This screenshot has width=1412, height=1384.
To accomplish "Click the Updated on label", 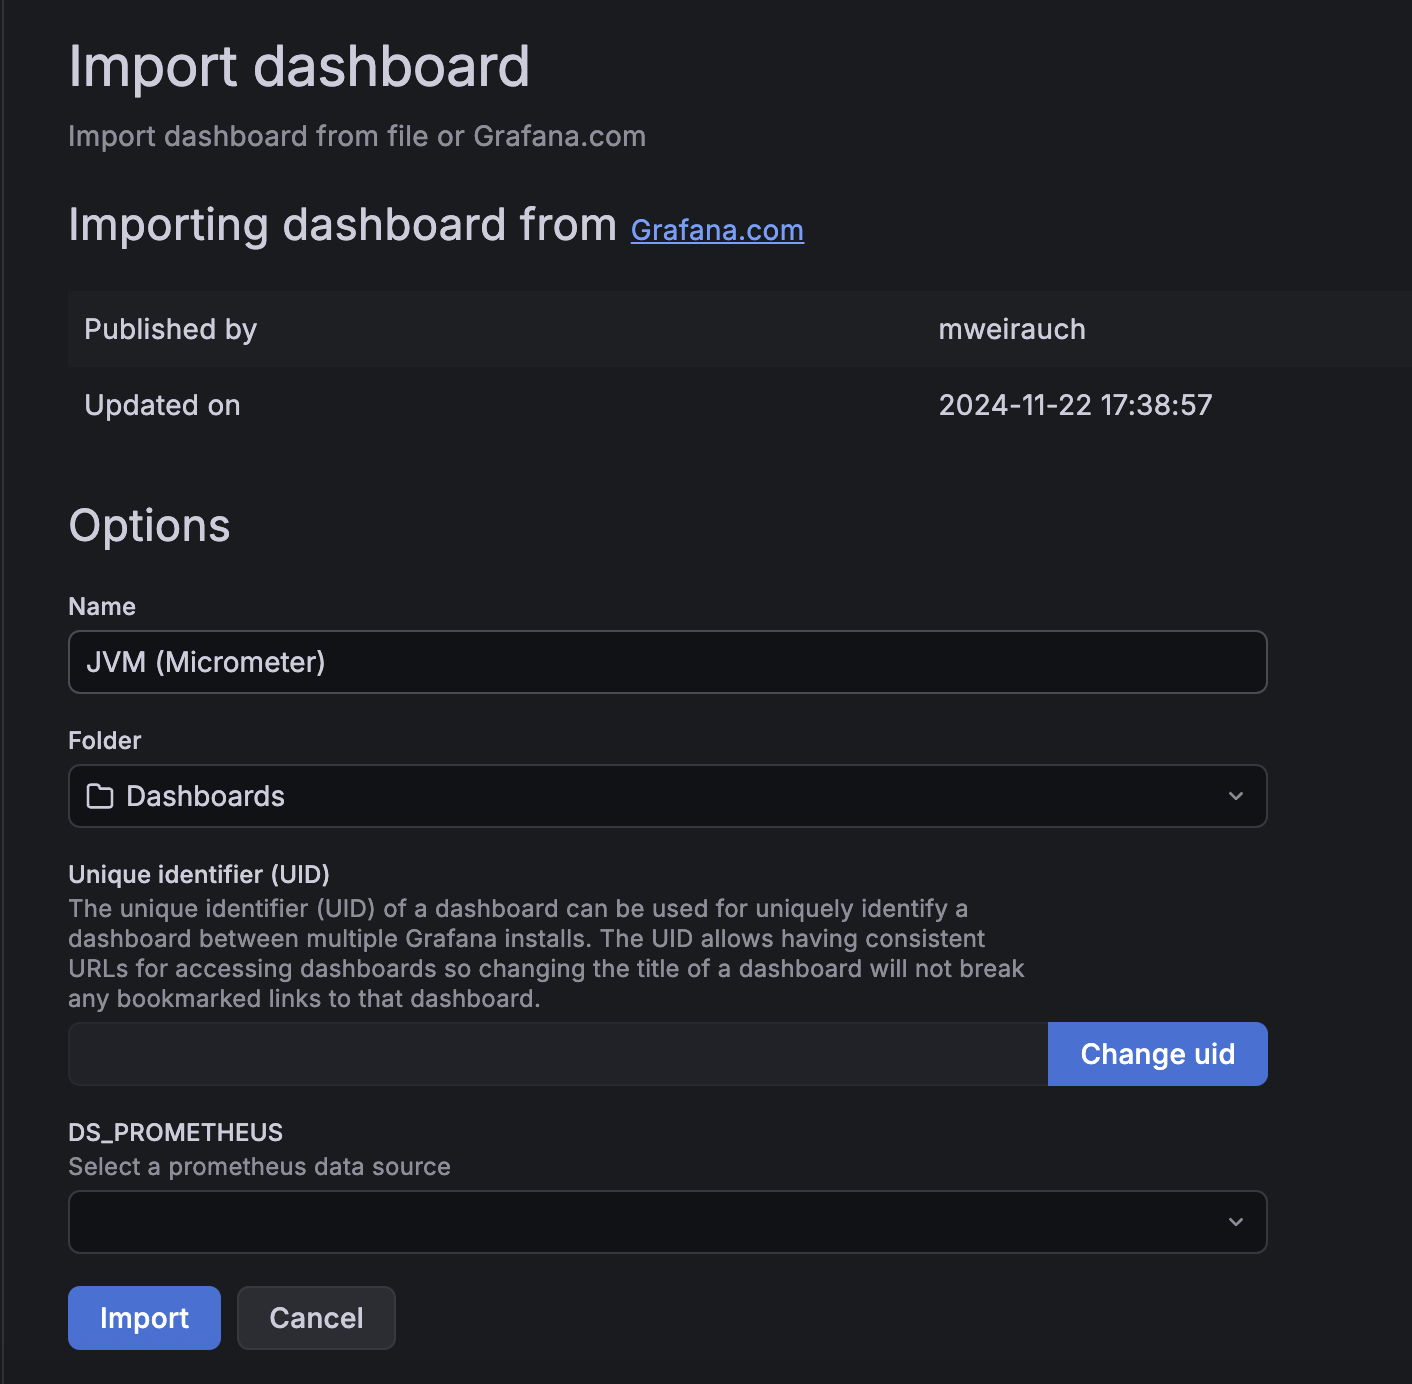I will tap(162, 405).
